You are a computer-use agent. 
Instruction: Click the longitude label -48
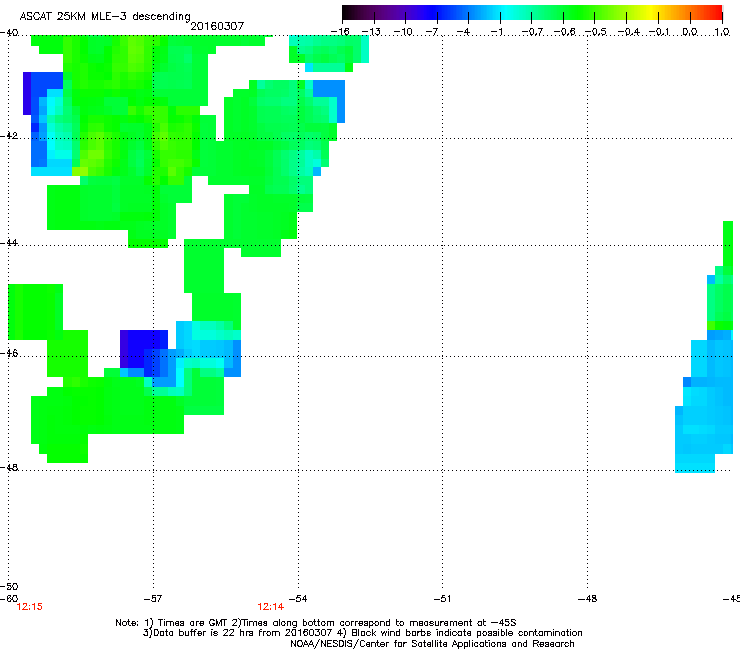tap(587, 599)
